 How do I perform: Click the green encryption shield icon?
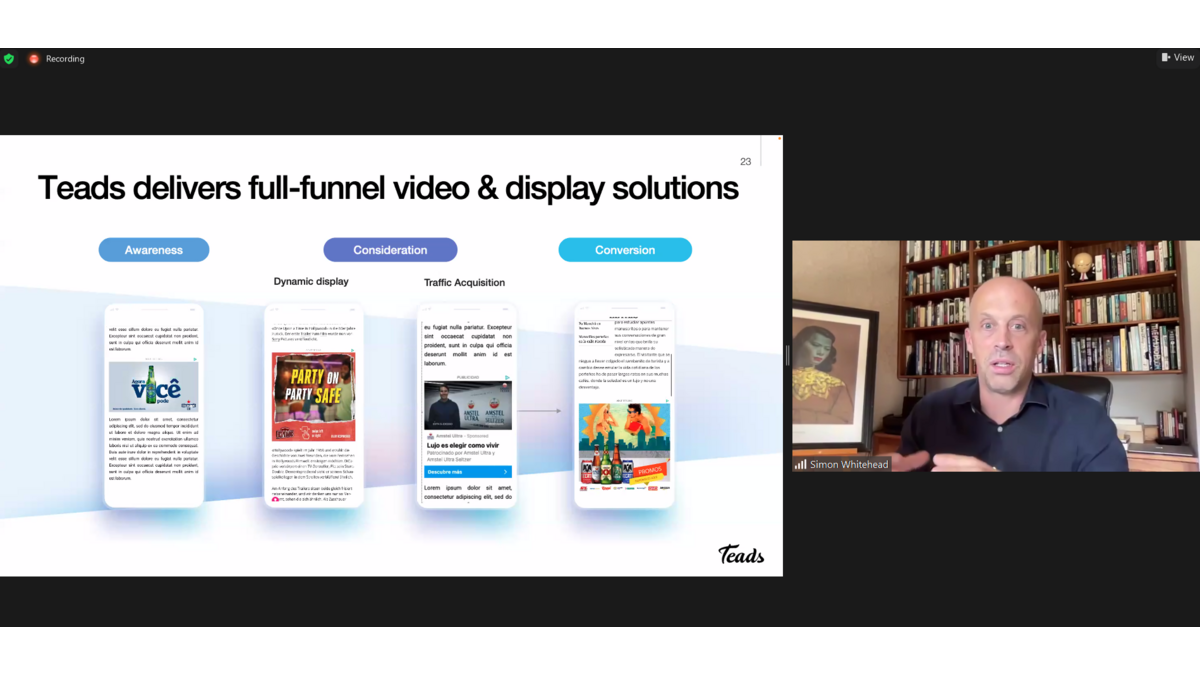[9, 59]
